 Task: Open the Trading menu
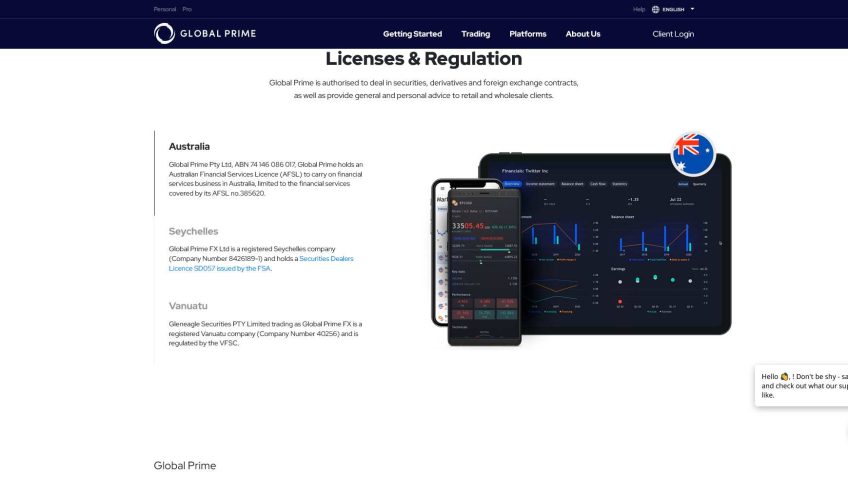tap(475, 34)
